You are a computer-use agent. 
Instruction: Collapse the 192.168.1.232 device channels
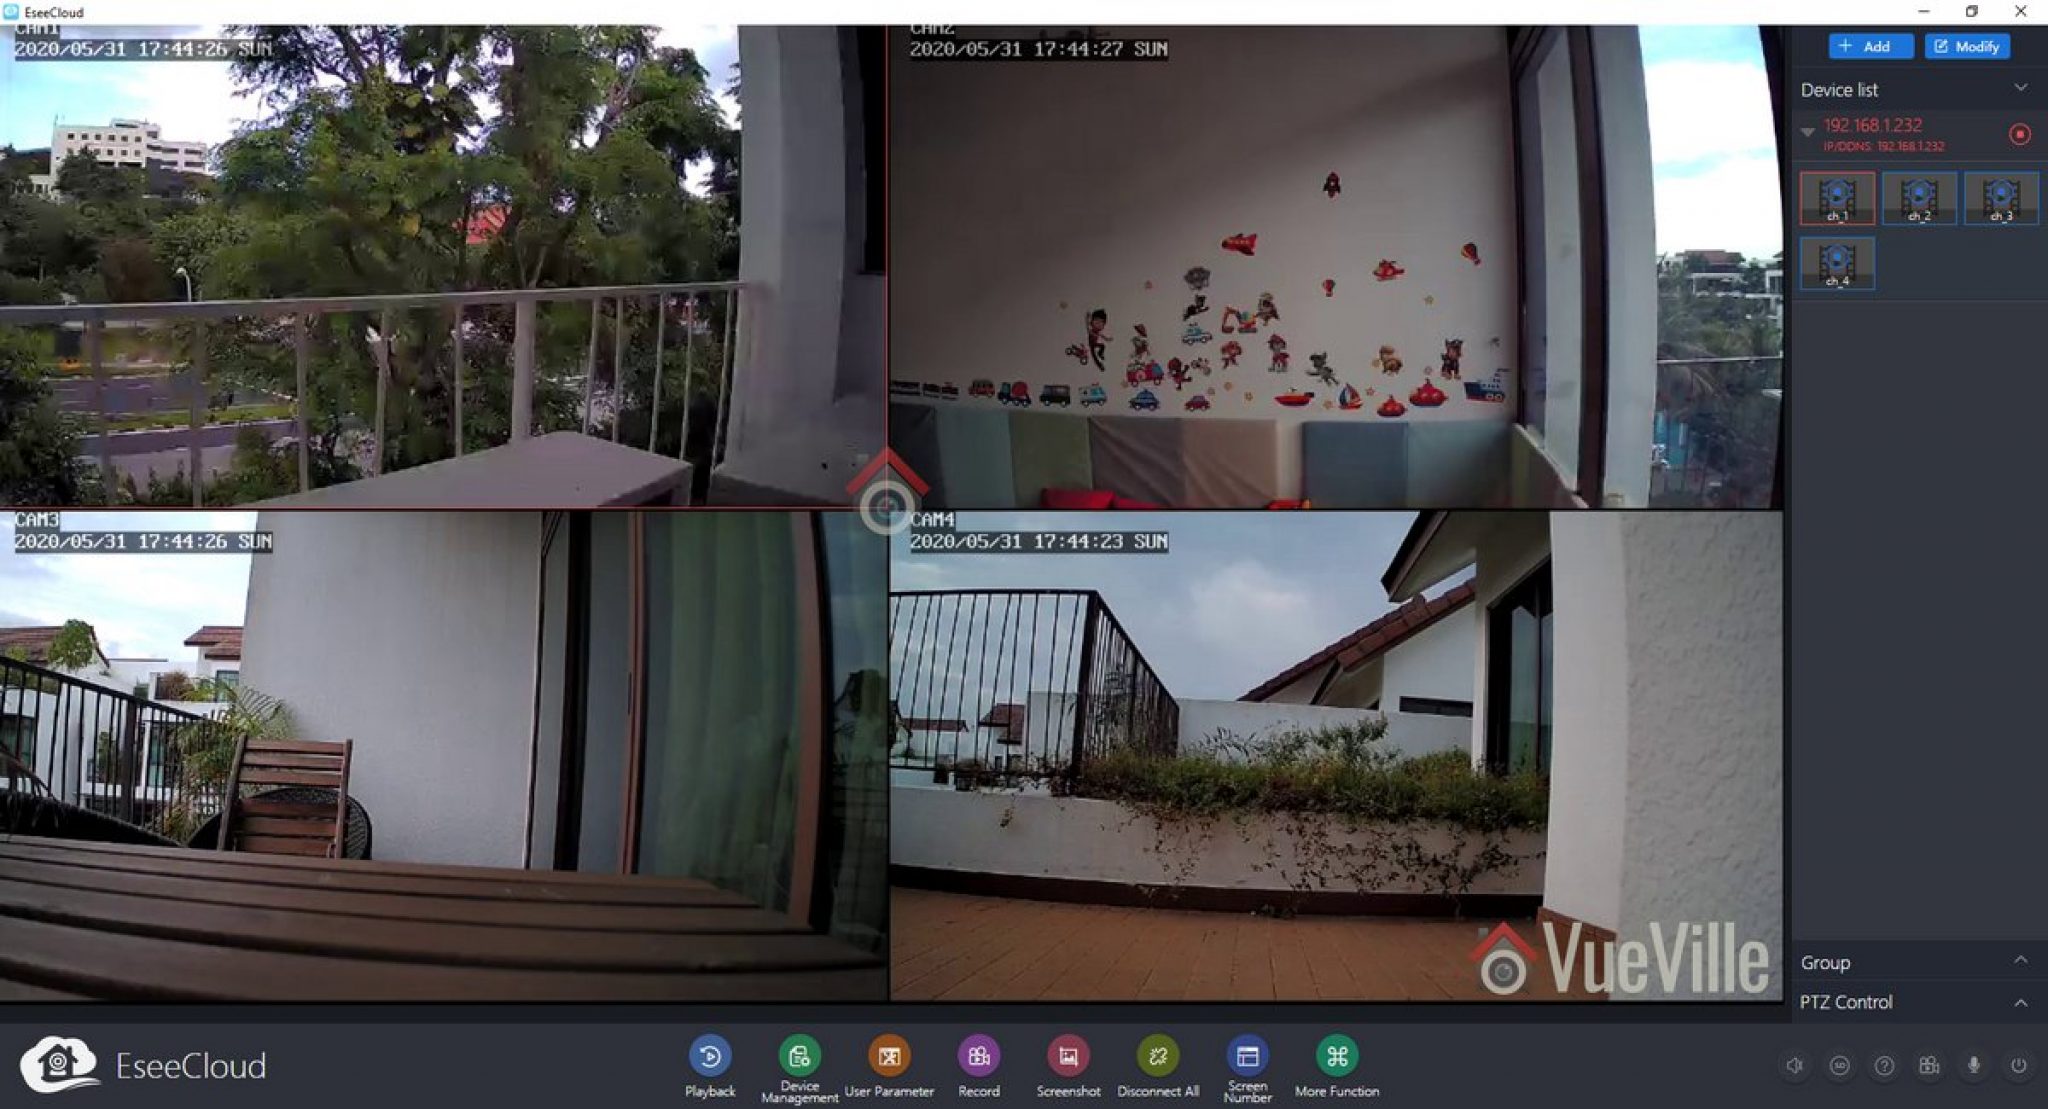coord(1807,130)
